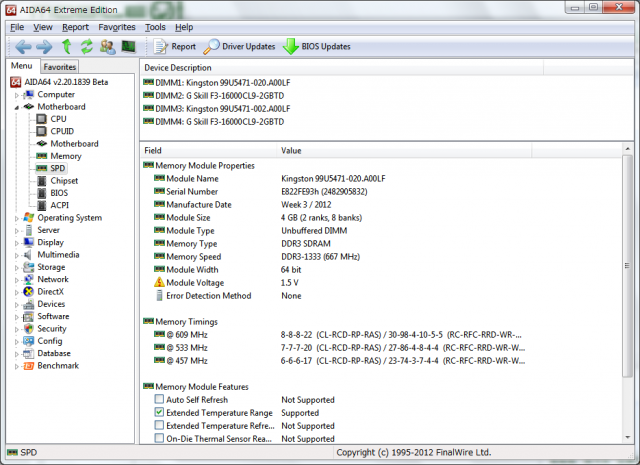Select CPUID in the Motherboard tree

[x=62, y=131]
